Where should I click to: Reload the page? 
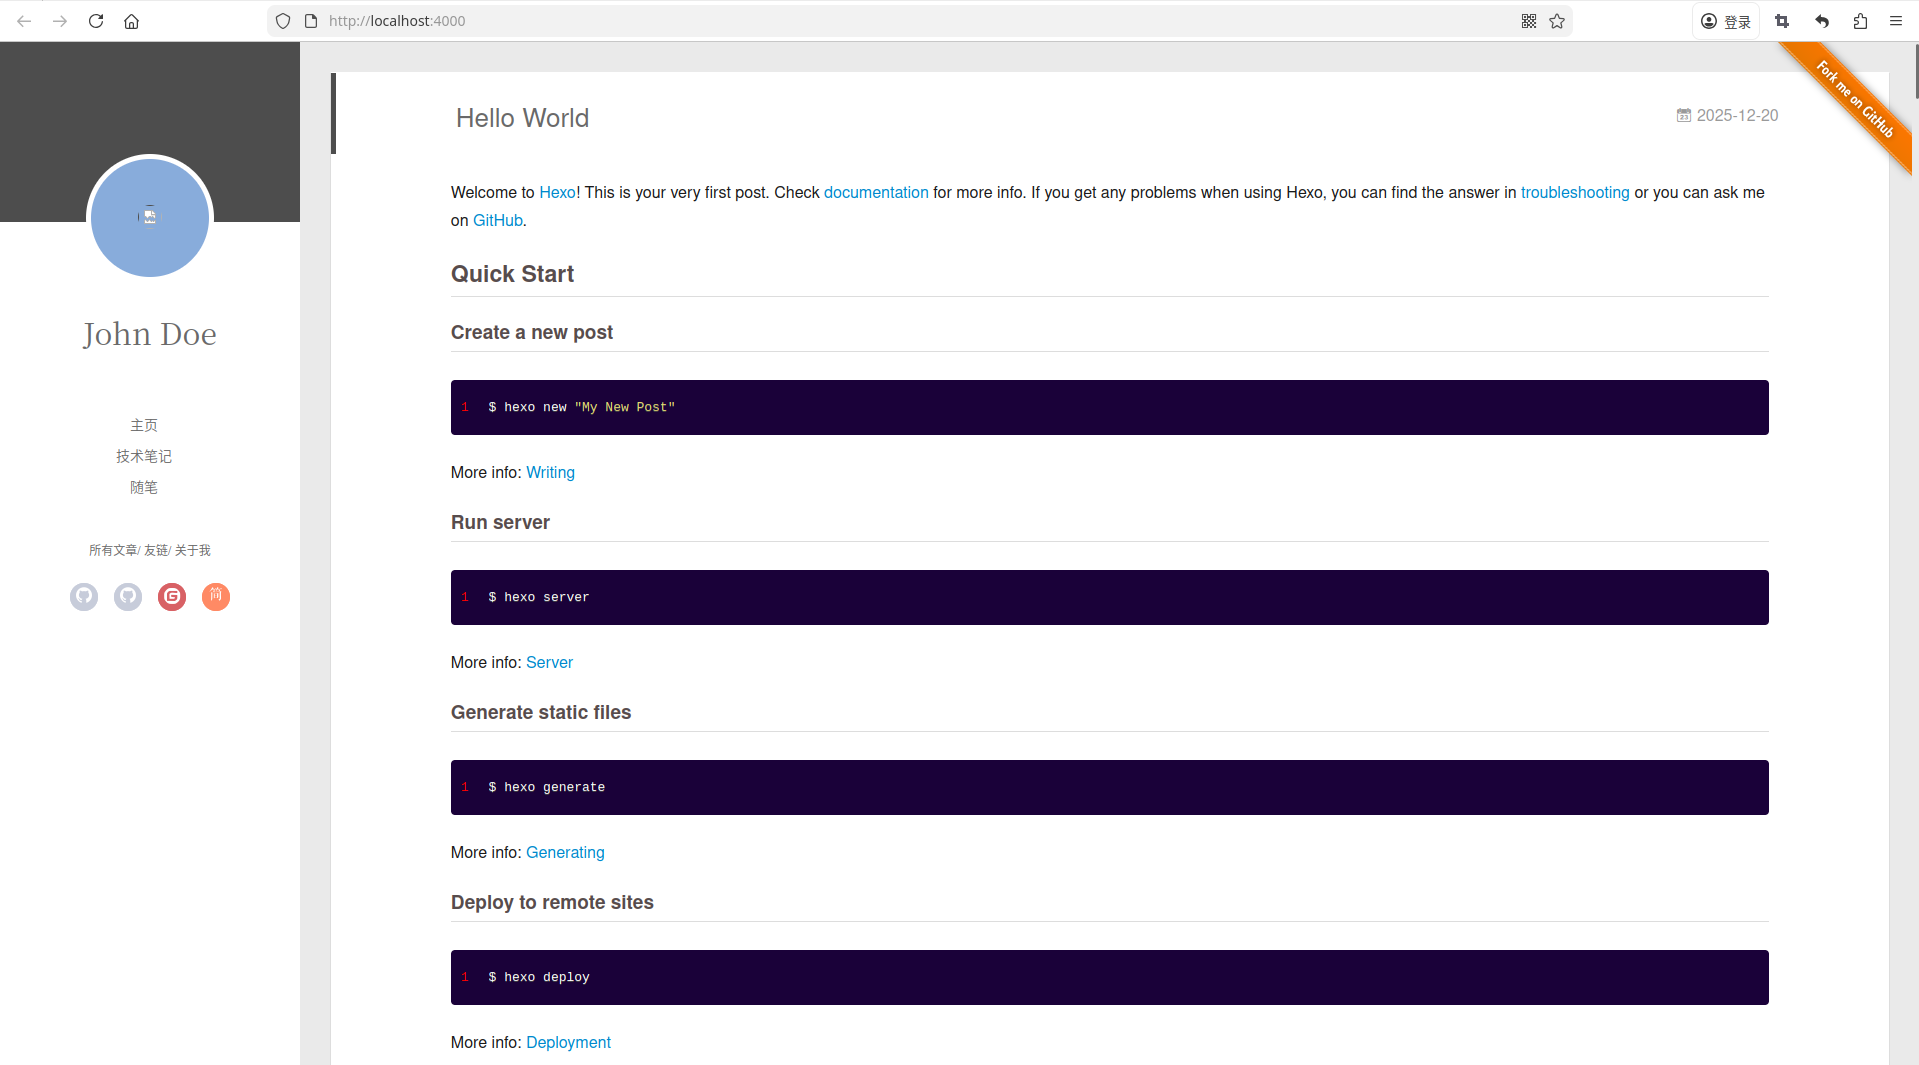point(96,21)
